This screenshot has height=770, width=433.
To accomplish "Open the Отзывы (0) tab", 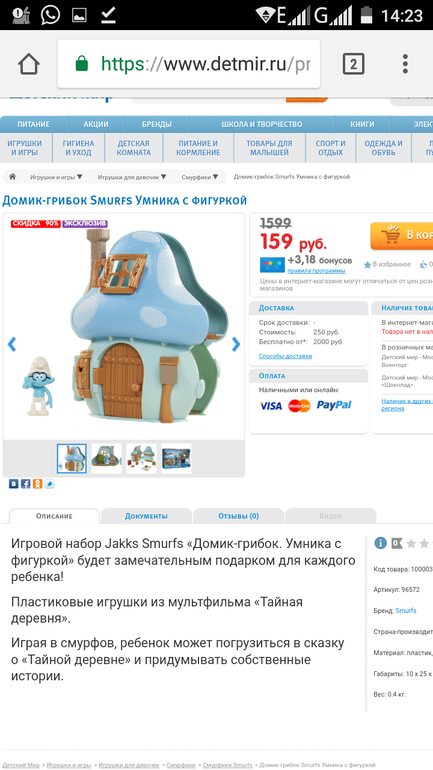I will (239, 516).
